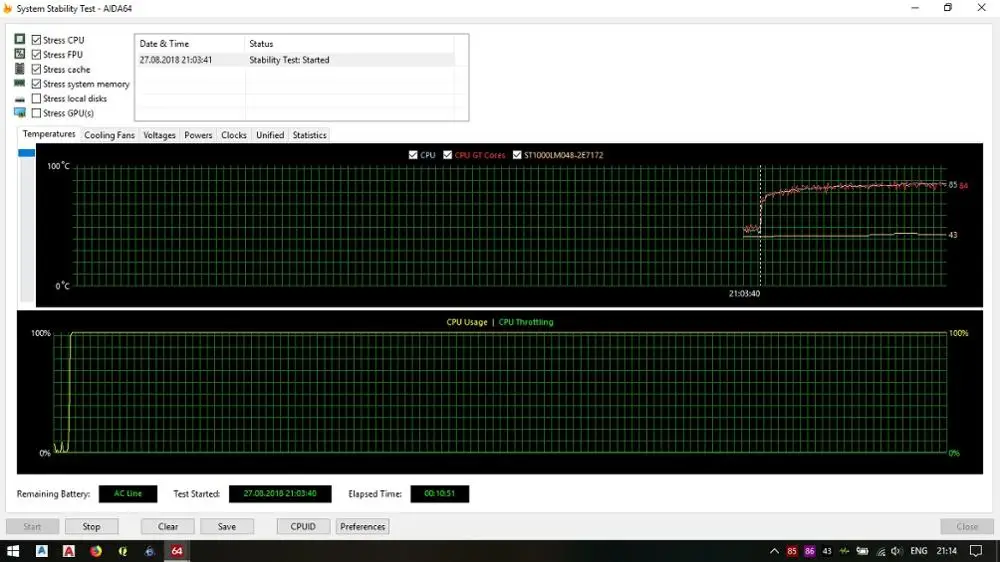This screenshot has width=1000, height=562.
Task: Switch to the Temperatures tab
Action: click(x=48, y=134)
